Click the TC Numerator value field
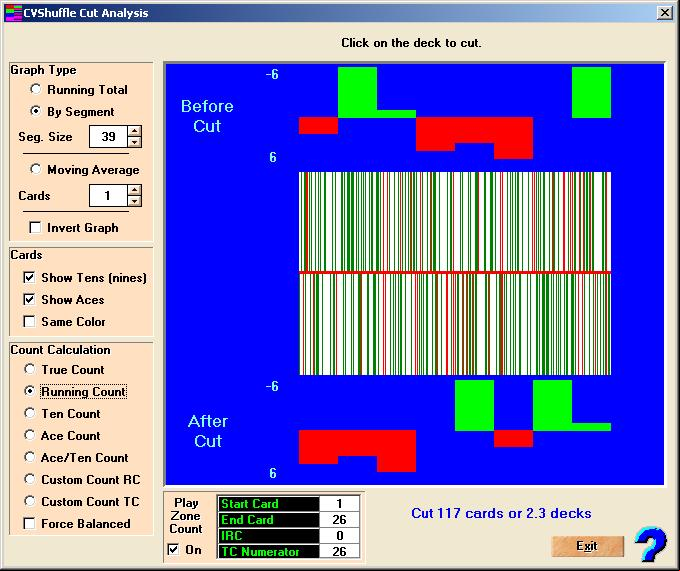Screen dimensions: 680x571 click(339, 551)
